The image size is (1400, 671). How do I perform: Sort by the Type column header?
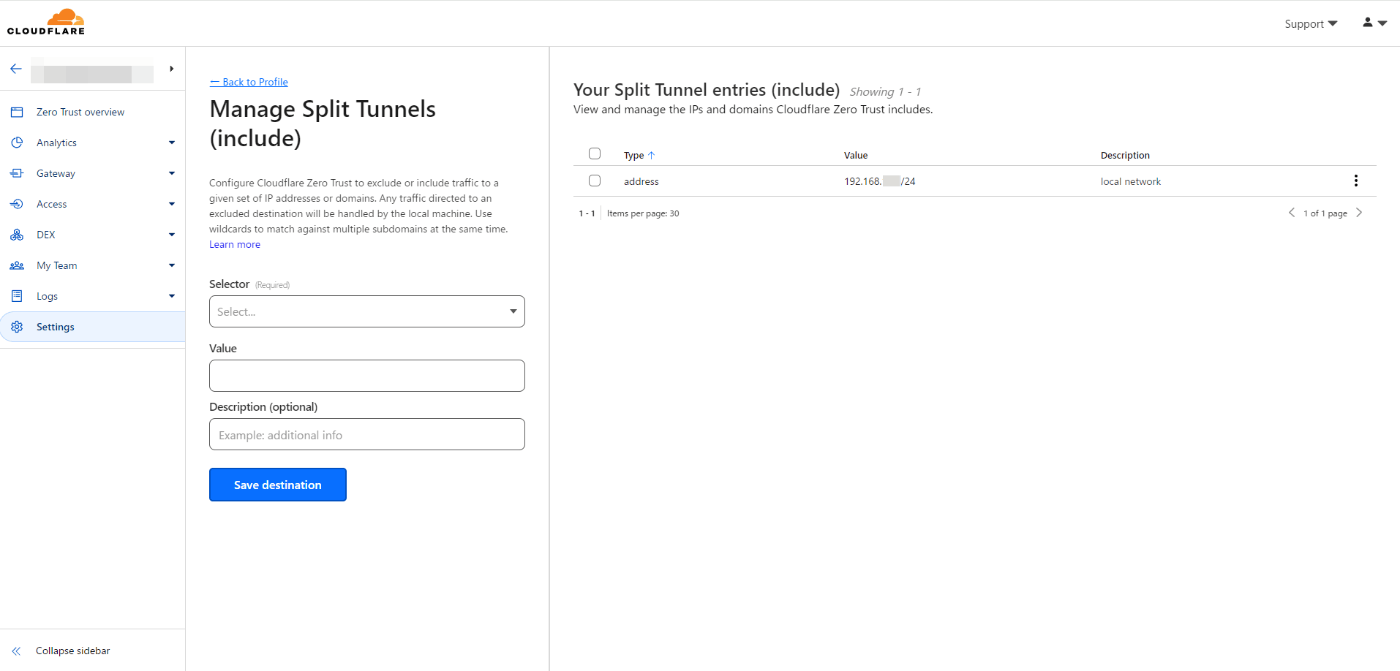point(634,155)
